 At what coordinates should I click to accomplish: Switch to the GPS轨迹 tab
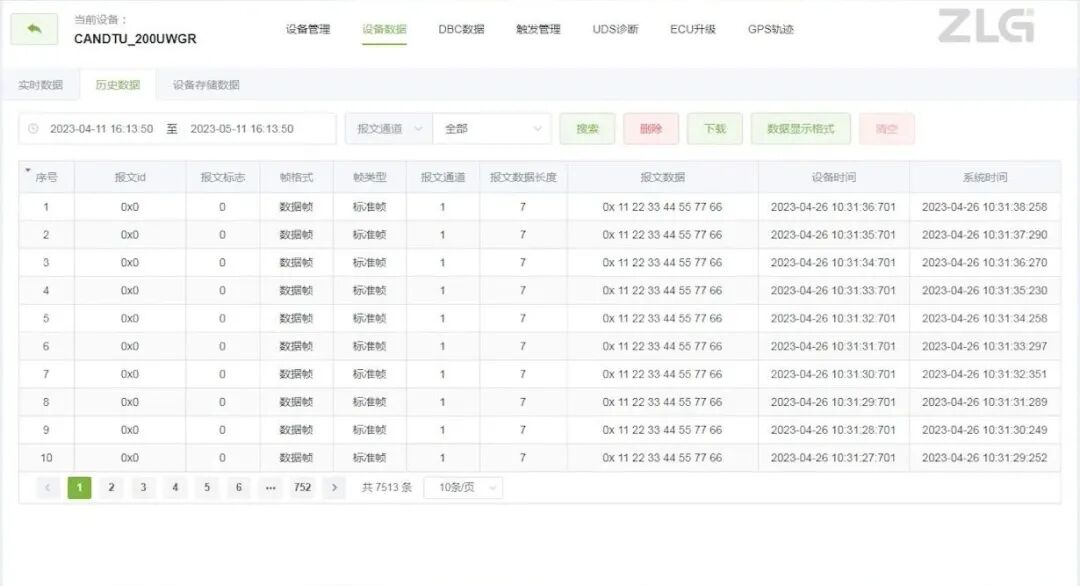[x=771, y=29]
